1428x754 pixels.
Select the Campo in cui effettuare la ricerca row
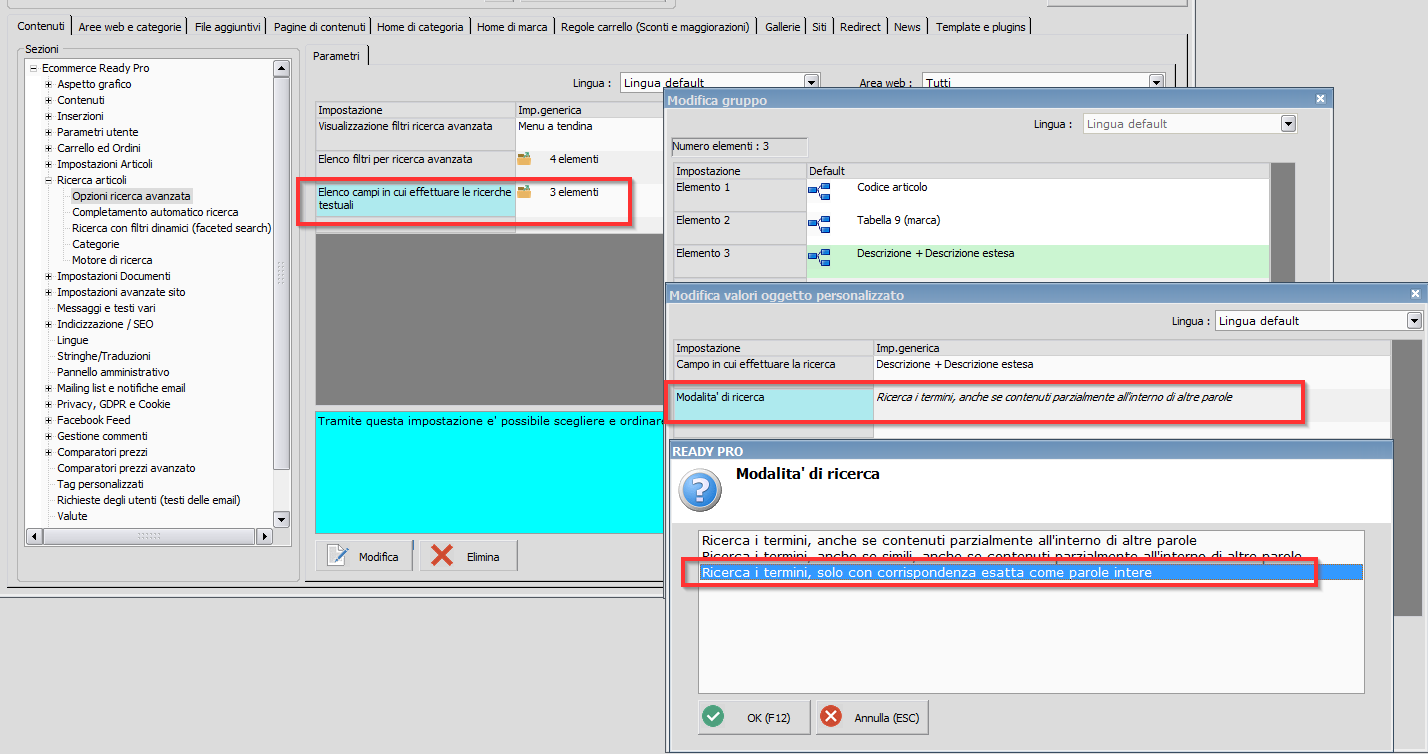pyautogui.click(x=773, y=372)
